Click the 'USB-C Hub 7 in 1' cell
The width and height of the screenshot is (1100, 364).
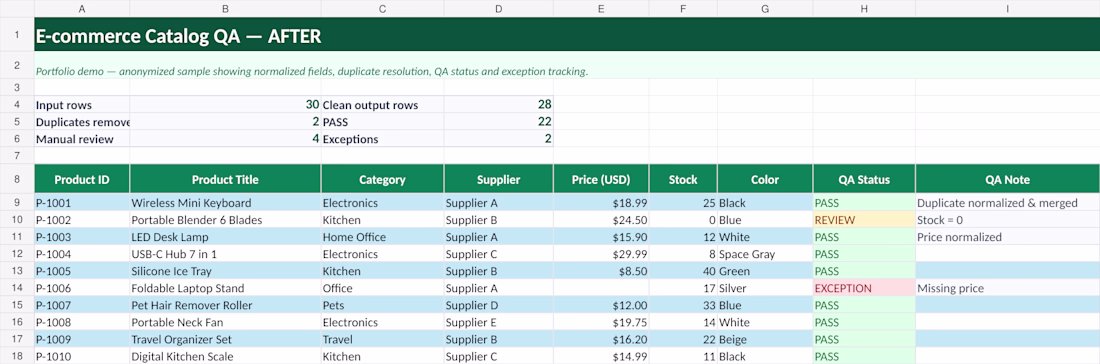(225, 254)
